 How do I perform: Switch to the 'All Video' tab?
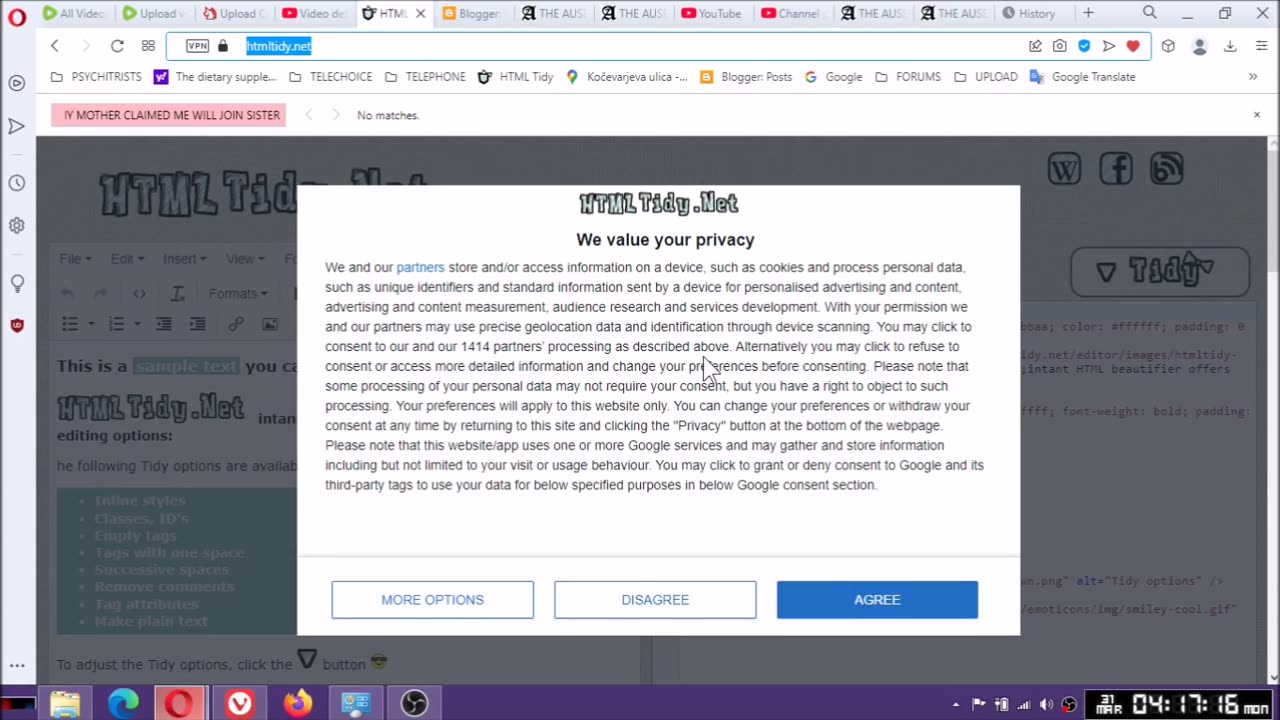pyautogui.click(x=74, y=13)
